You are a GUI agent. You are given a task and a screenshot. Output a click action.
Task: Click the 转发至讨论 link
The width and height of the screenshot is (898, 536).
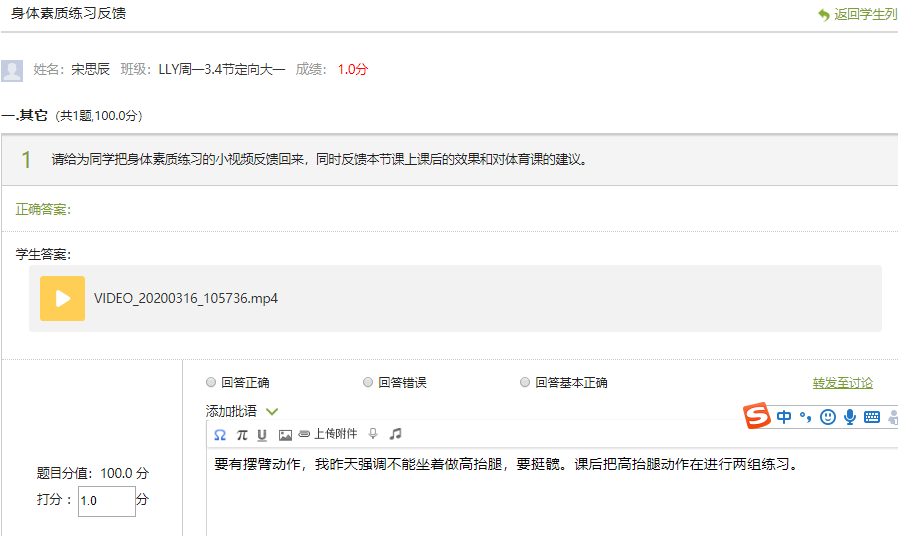[842, 383]
